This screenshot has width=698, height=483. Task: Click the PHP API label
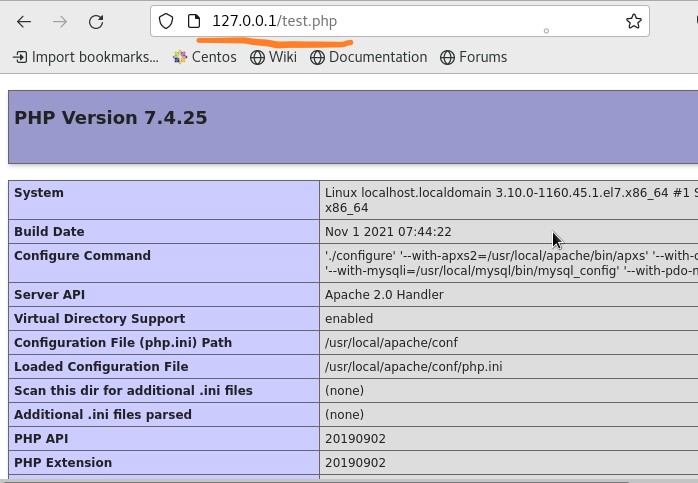[x=41, y=438]
